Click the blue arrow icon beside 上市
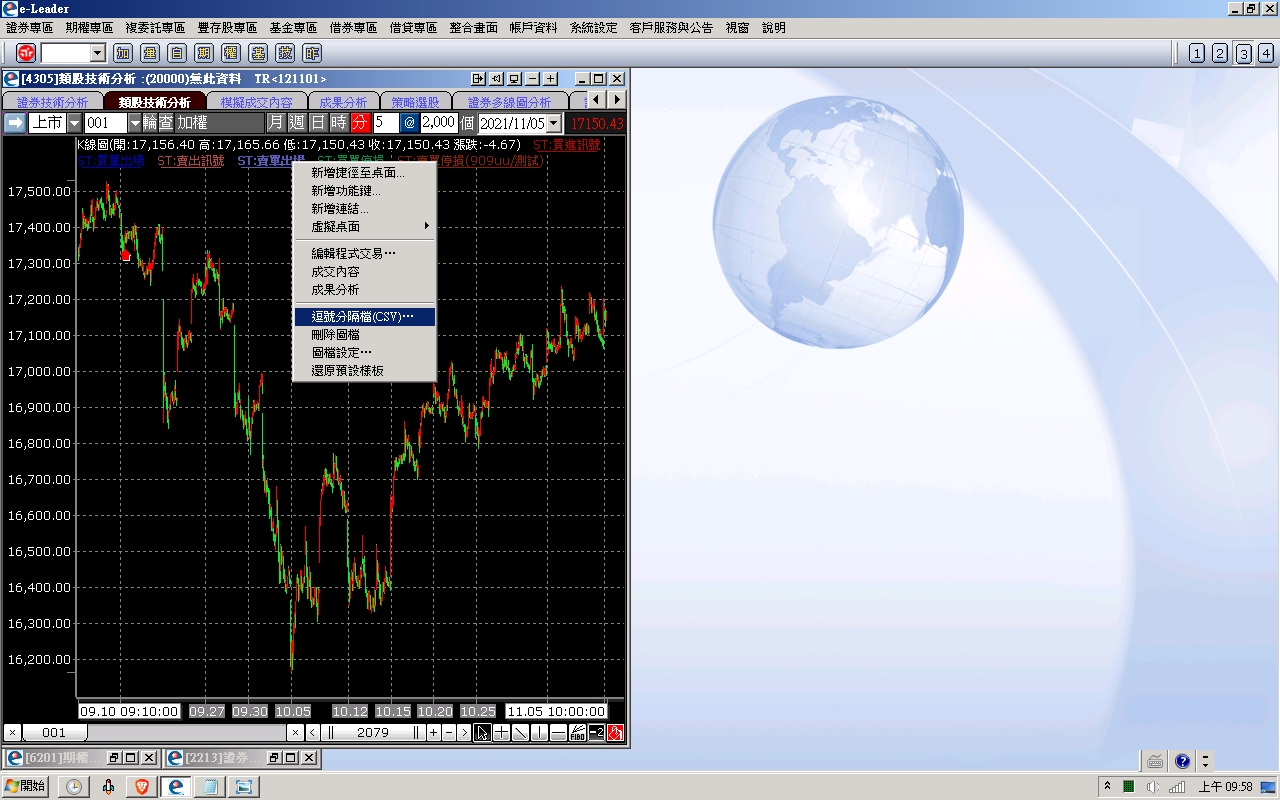 [x=15, y=123]
